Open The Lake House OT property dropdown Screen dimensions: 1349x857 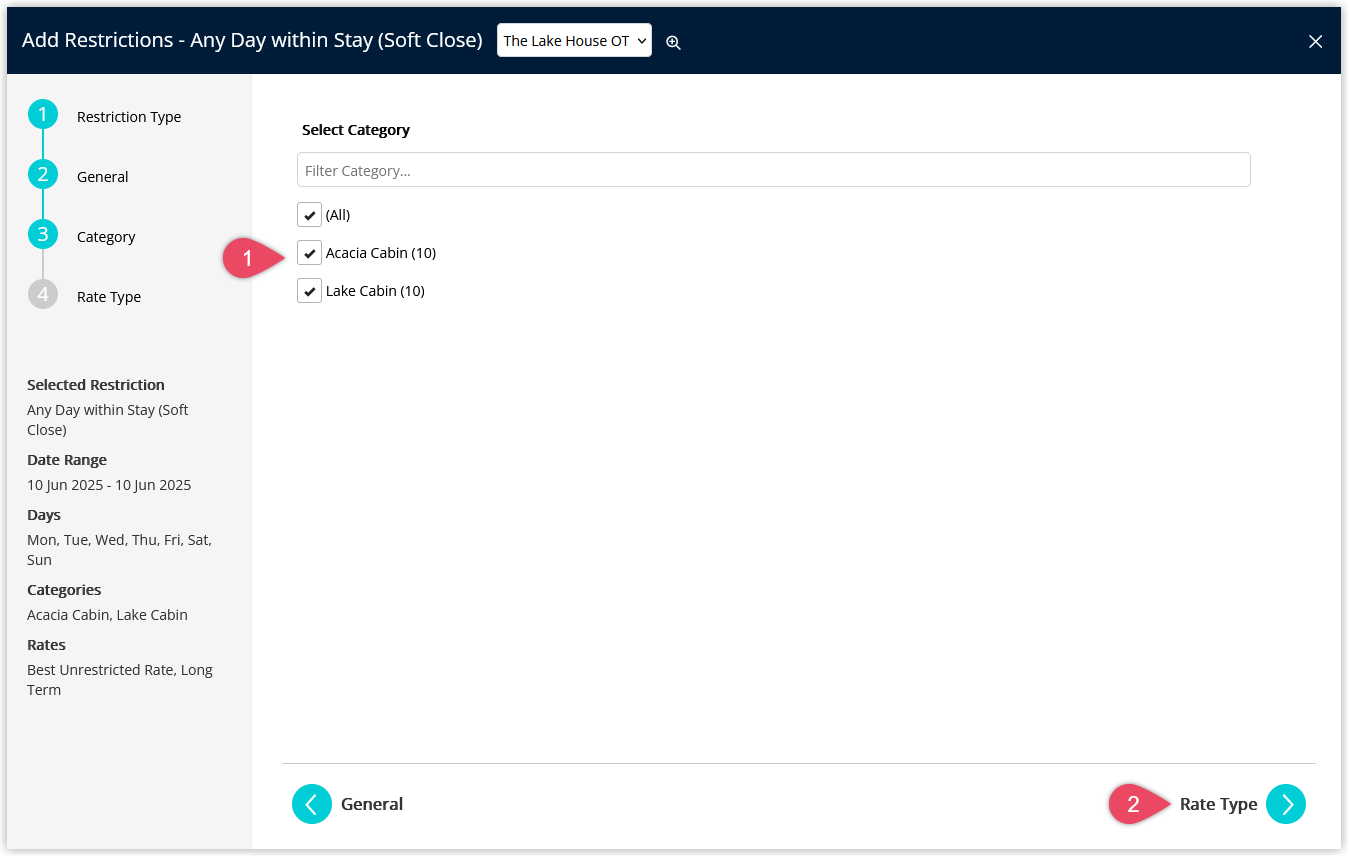tap(574, 41)
